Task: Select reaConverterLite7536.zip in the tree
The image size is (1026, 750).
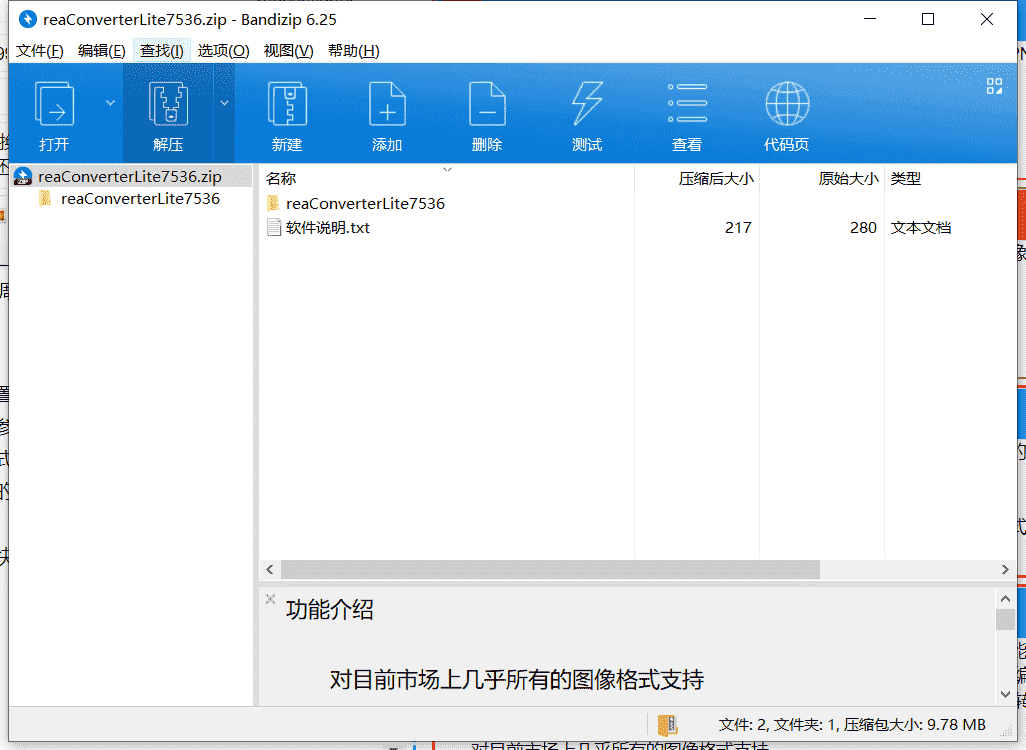Action: [x=130, y=177]
